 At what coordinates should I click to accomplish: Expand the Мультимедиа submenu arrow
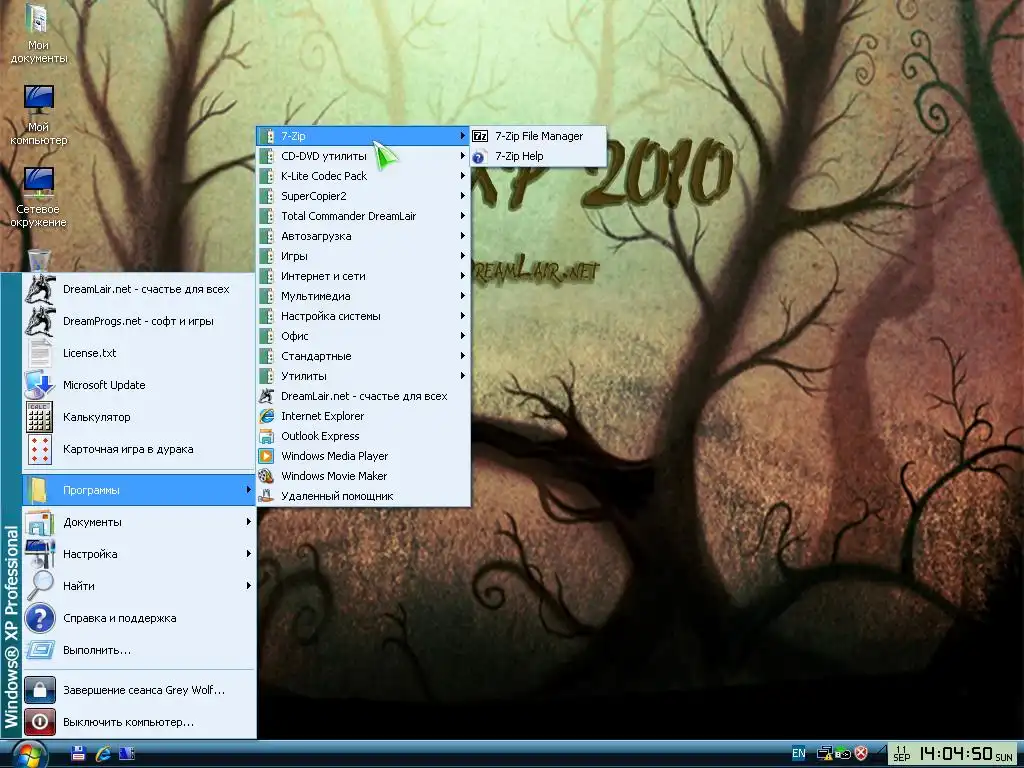click(x=462, y=296)
